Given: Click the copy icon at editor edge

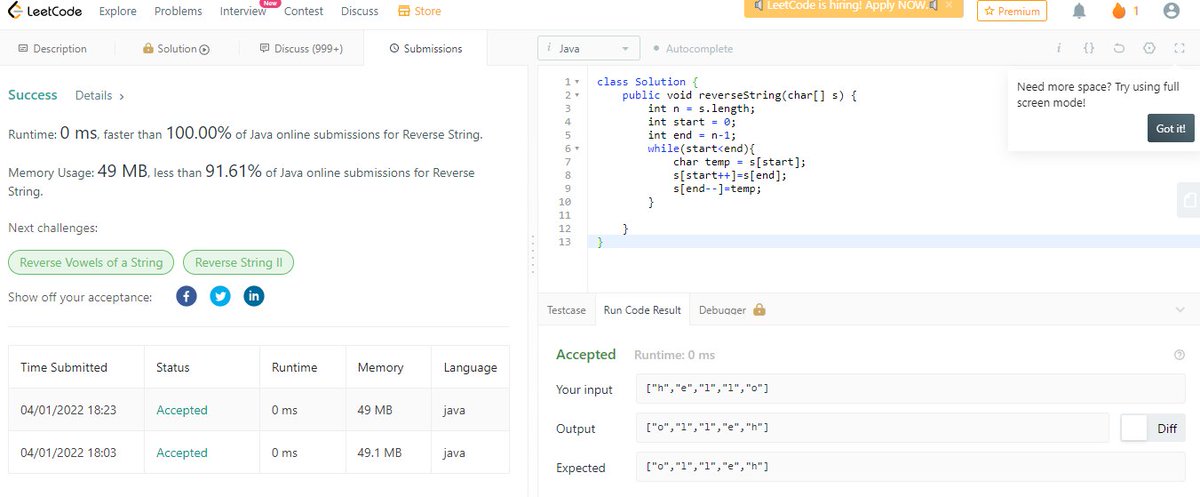Looking at the screenshot, I should [1188, 199].
